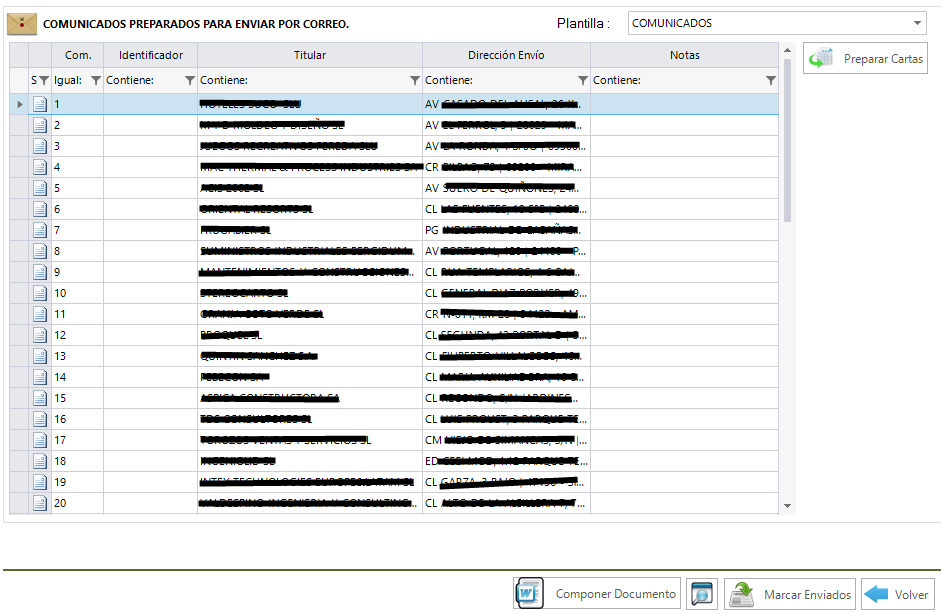
Task: Open the filter icon on Notas column
Action: click(770, 80)
